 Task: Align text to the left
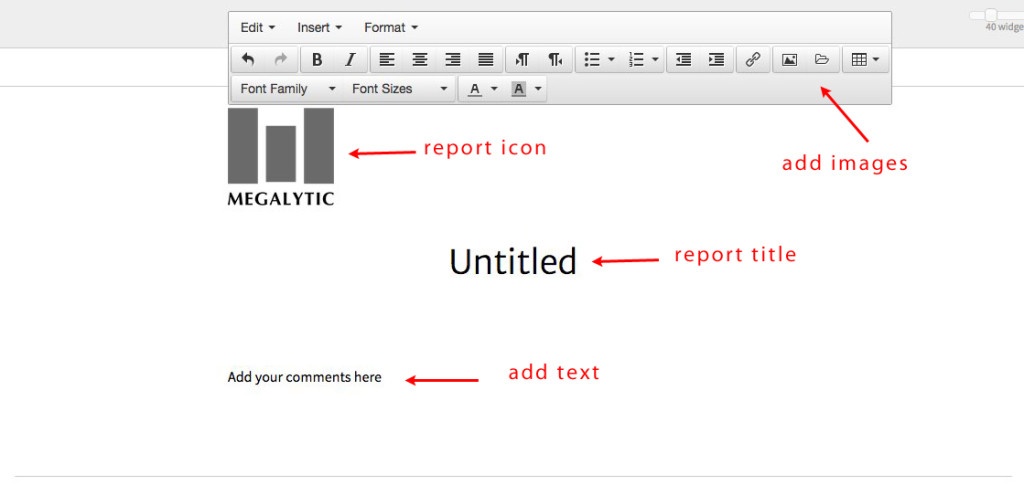pos(387,60)
